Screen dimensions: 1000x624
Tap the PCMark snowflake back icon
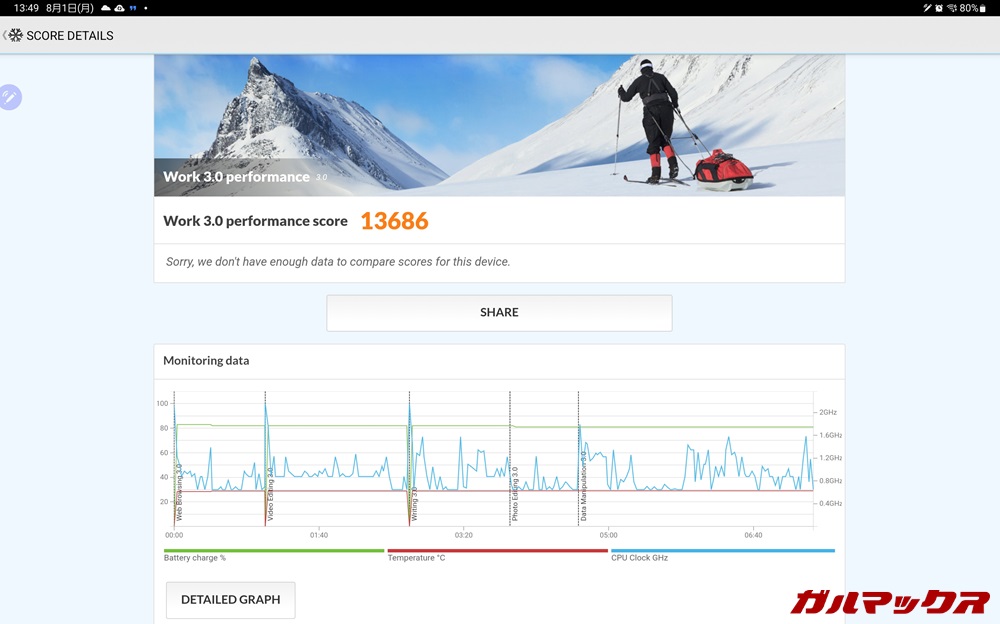coord(15,35)
